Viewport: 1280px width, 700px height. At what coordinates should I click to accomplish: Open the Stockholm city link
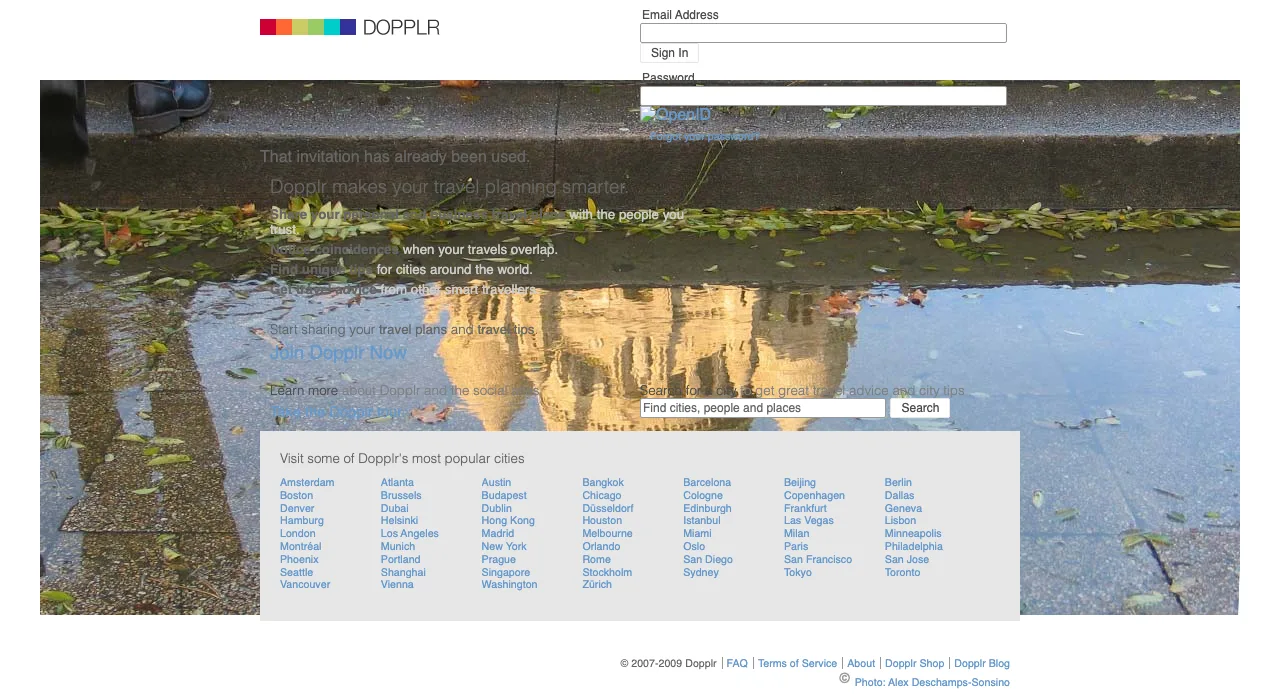coord(608,573)
